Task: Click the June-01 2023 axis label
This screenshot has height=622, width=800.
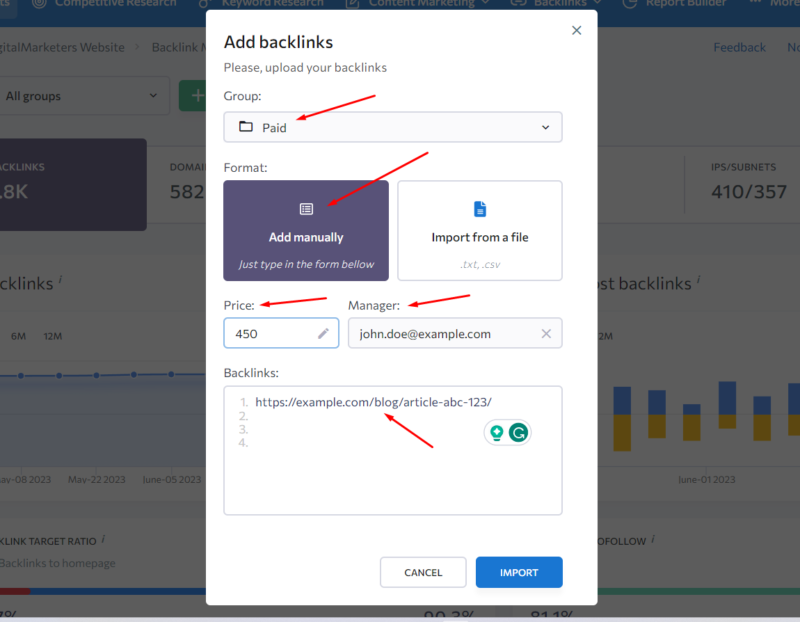Action: [707, 480]
